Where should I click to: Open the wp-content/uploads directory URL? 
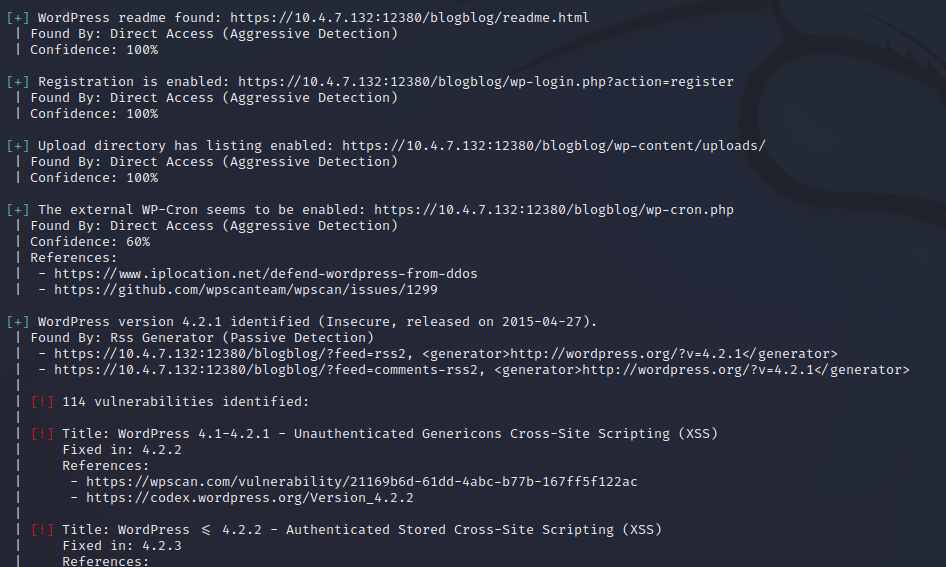554,146
